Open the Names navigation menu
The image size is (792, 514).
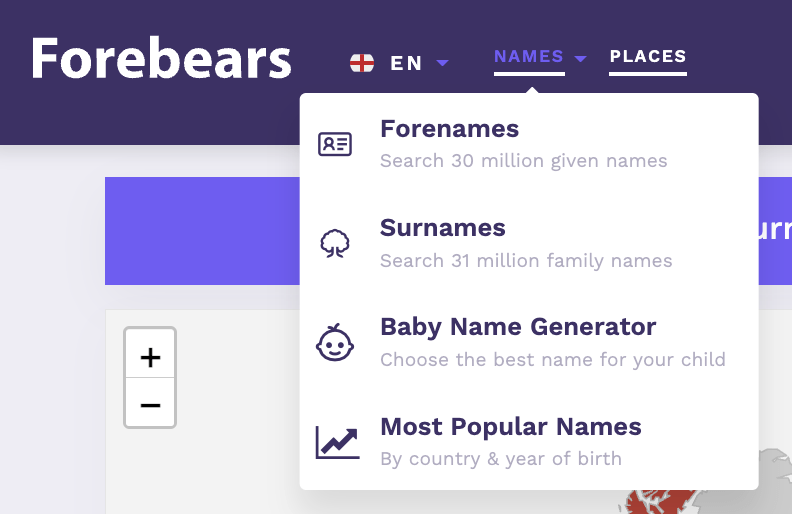pyautogui.click(x=528, y=57)
